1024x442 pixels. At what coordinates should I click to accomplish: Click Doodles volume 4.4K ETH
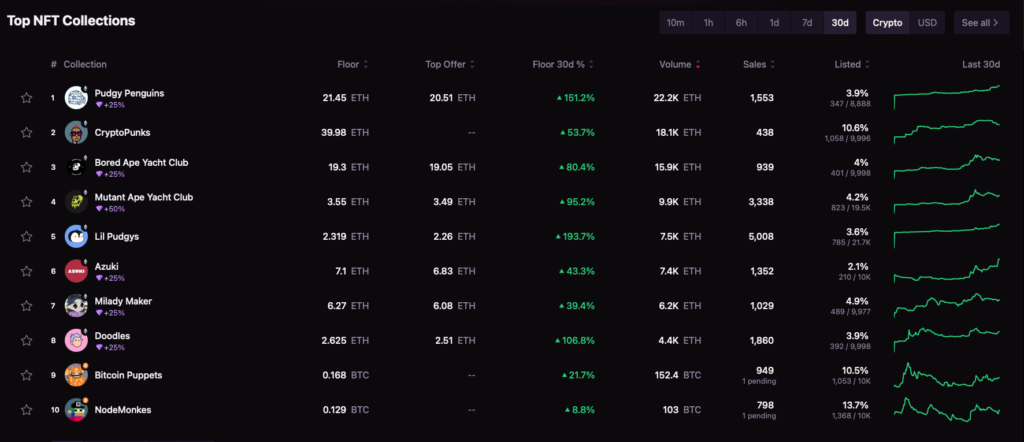pyautogui.click(x=679, y=340)
